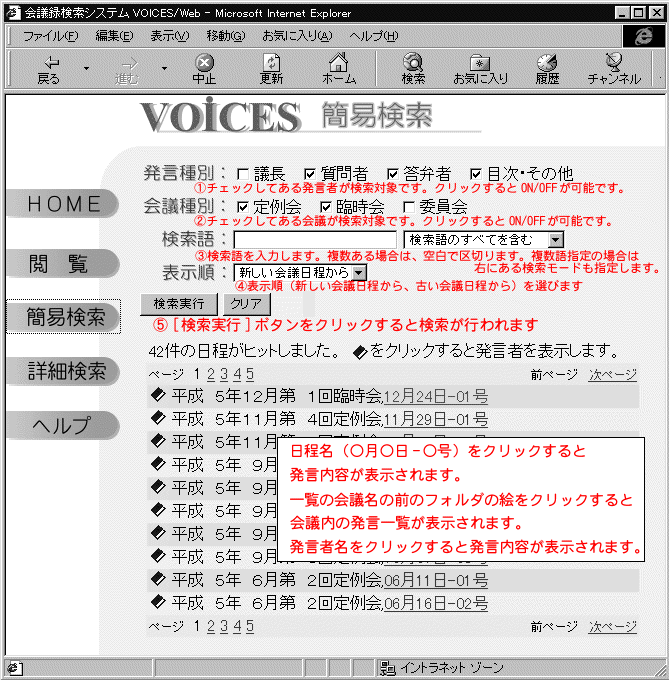
Task: Open the 06月16日-02号 meeting link
Action: 436,603
